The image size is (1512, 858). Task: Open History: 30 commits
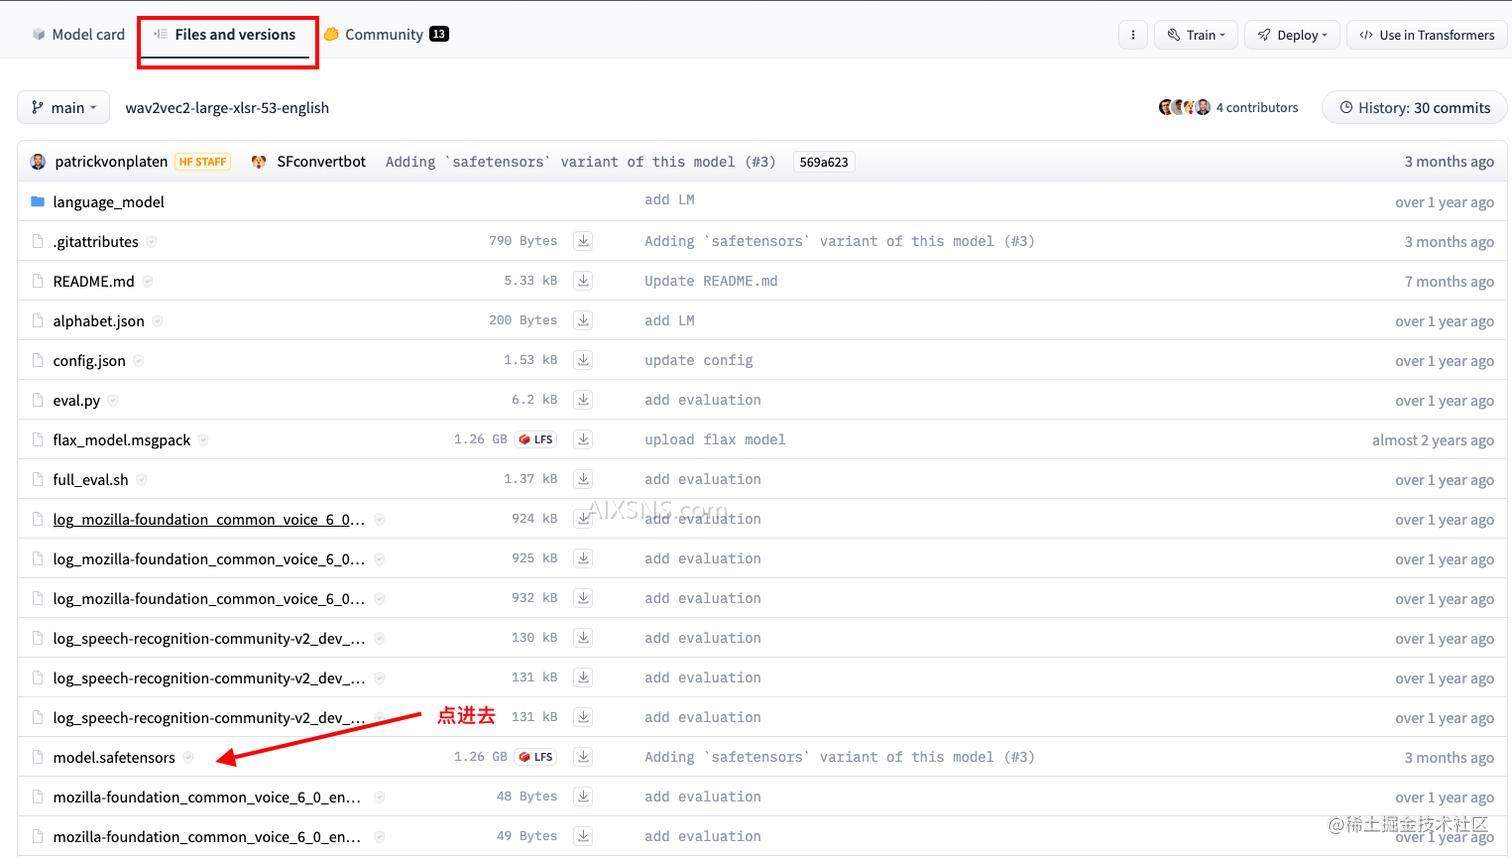click(x=1413, y=107)
